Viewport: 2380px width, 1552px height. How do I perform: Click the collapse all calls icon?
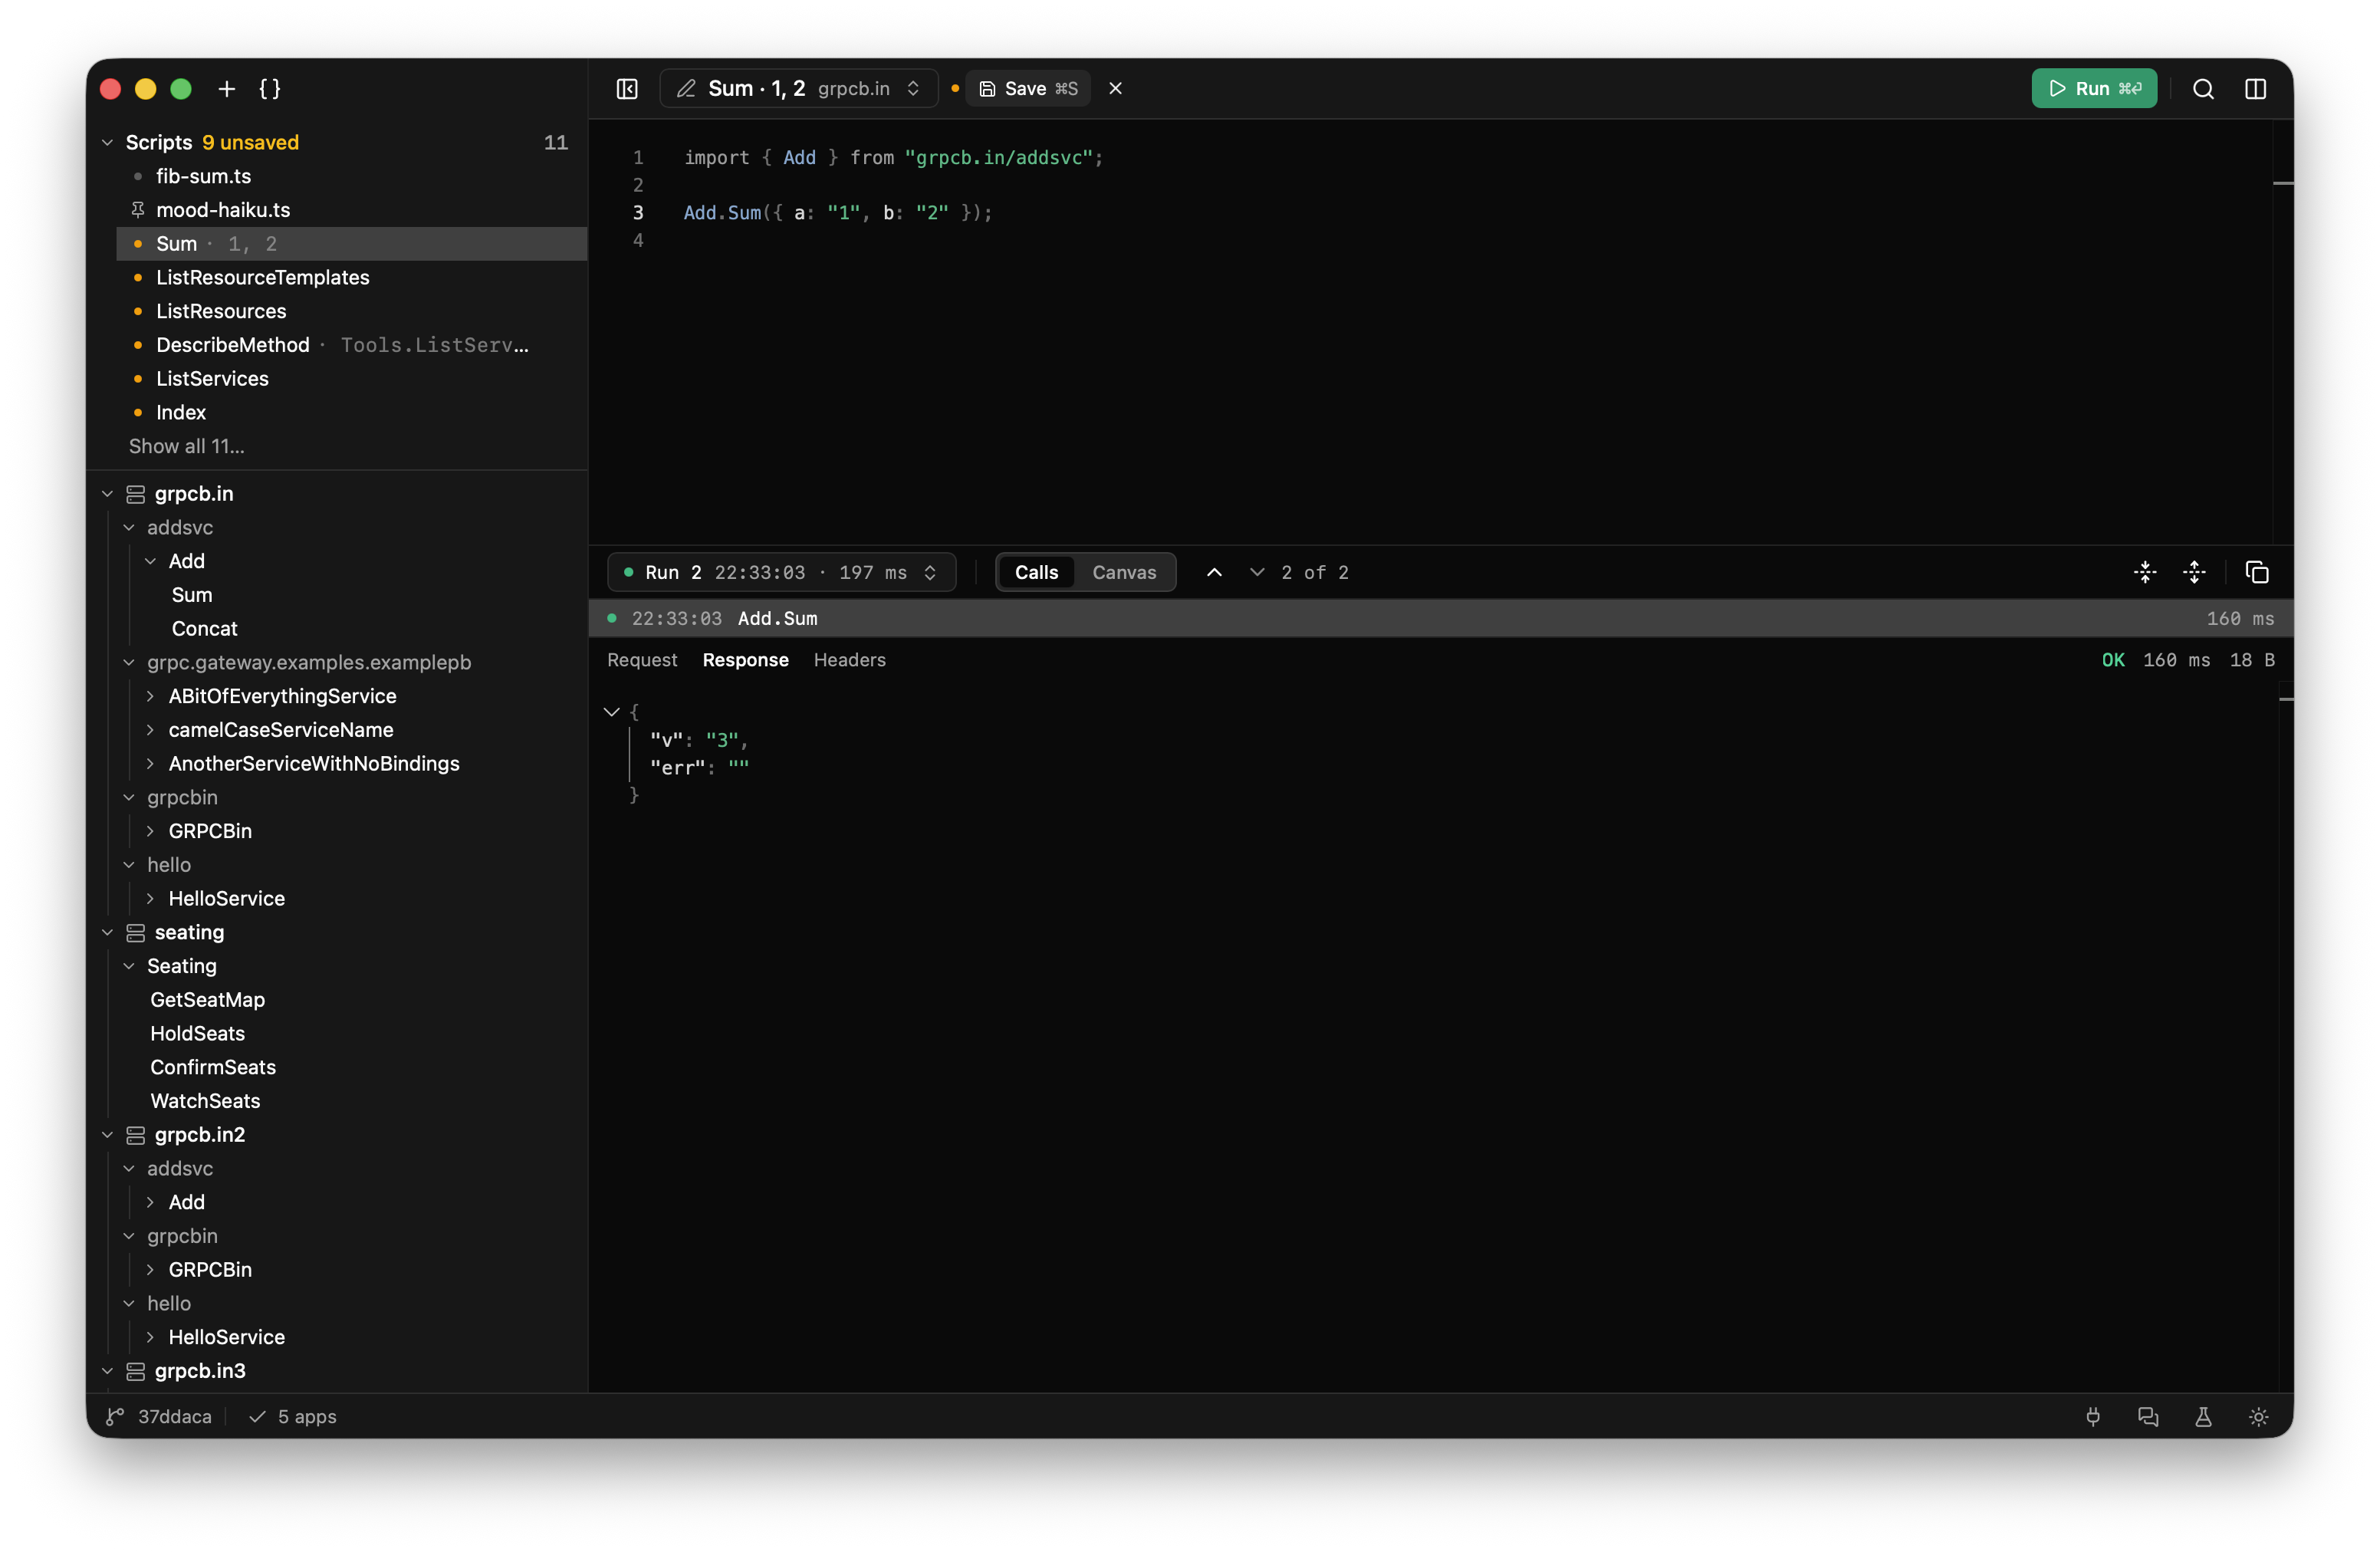pyautogui.click(x=2146, y=572)
